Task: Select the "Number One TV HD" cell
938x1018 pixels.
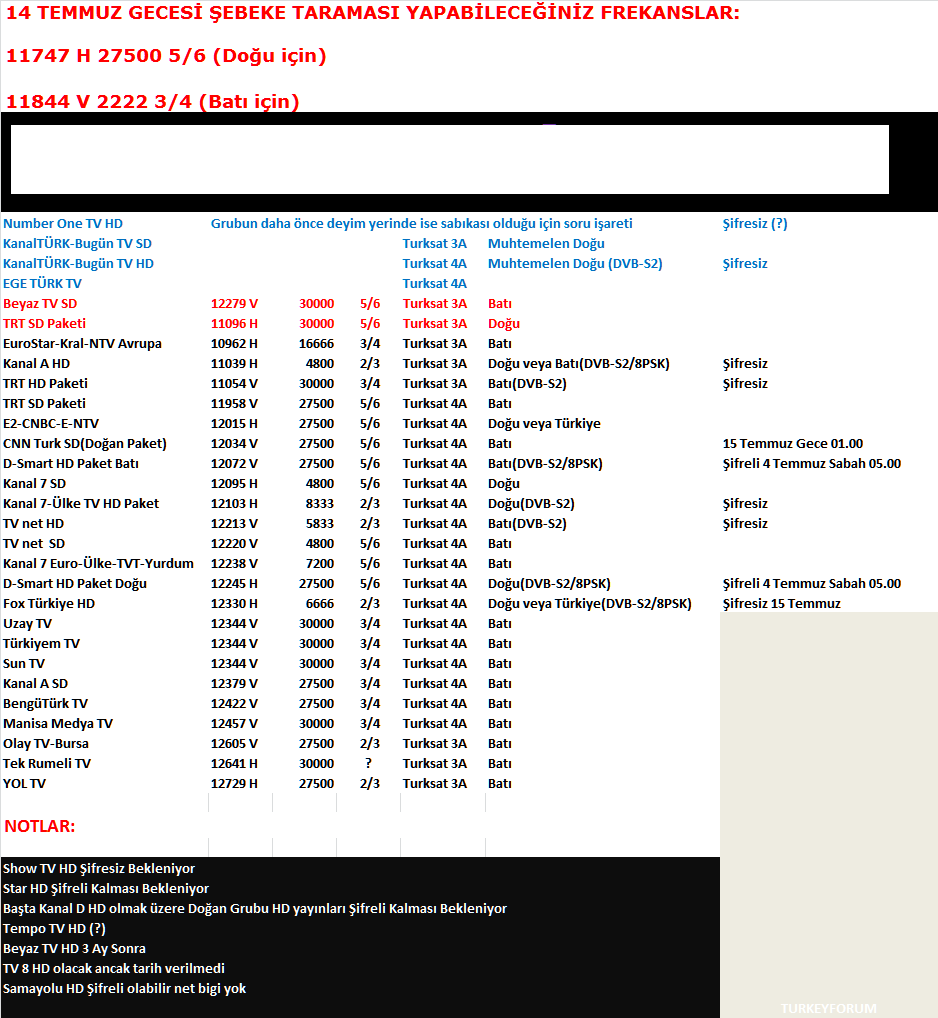Action: click(x=63, y=224)
